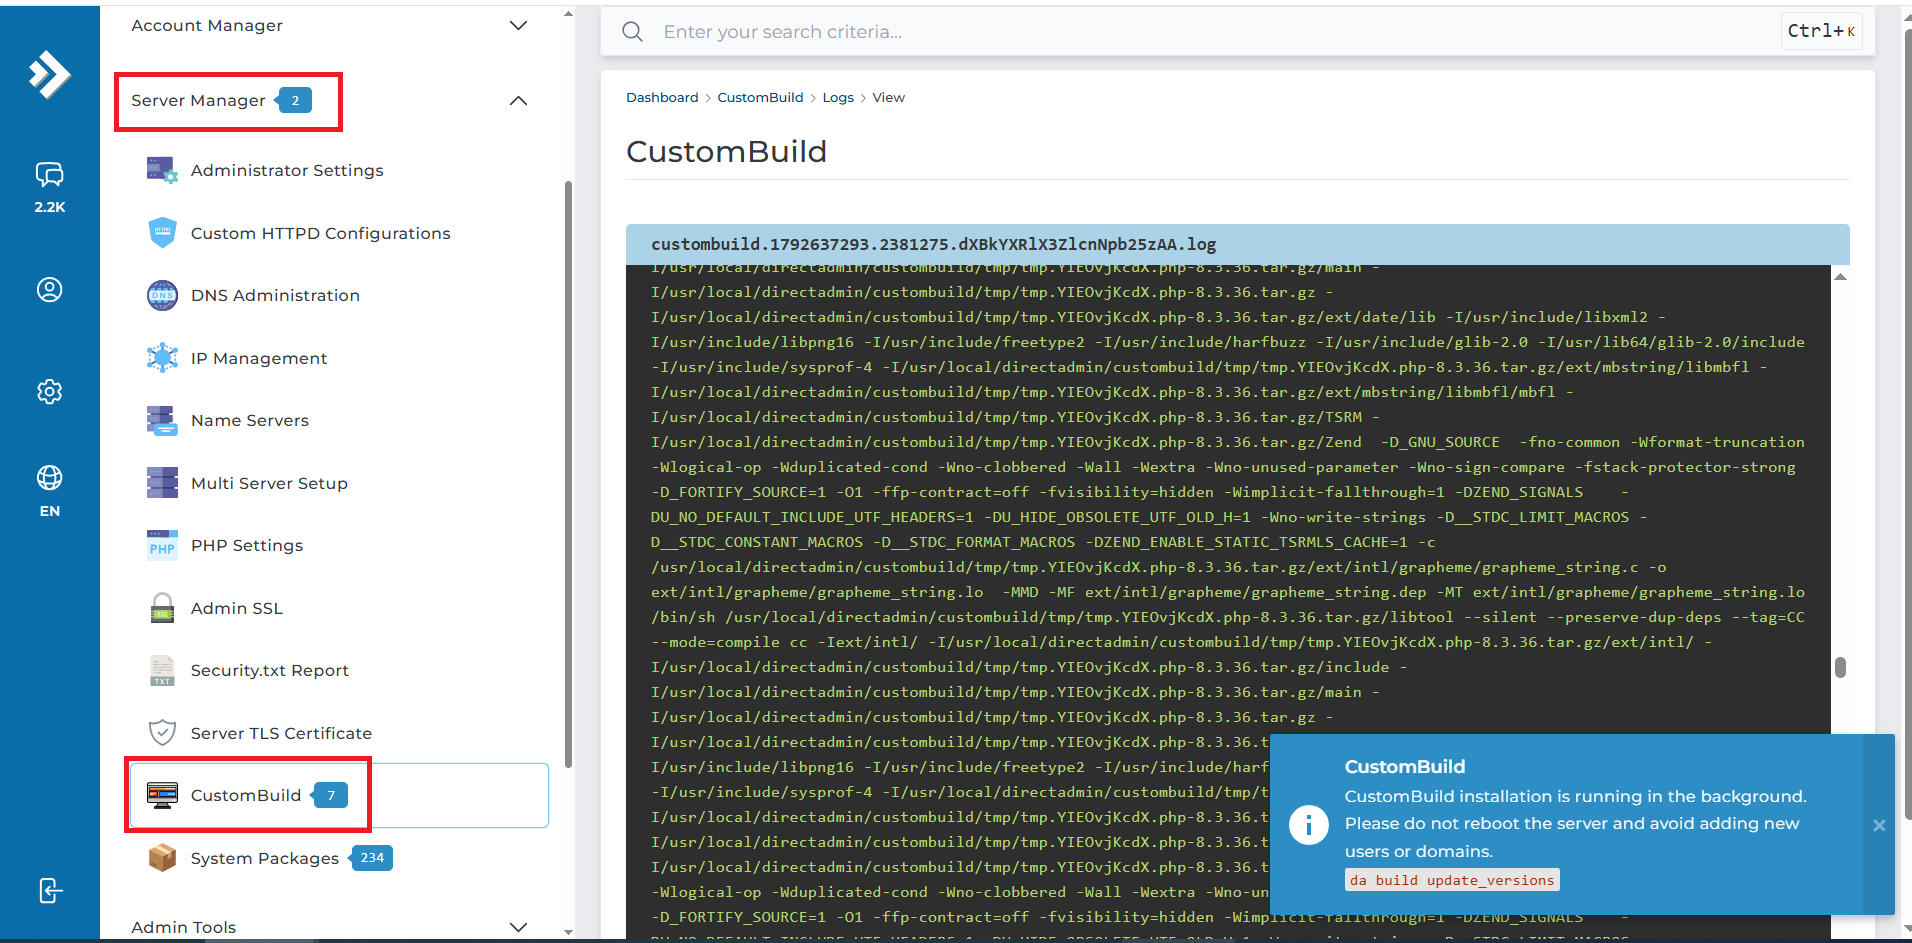
Task: Click the CustomBuild page heading
Action: coord(726,151)
